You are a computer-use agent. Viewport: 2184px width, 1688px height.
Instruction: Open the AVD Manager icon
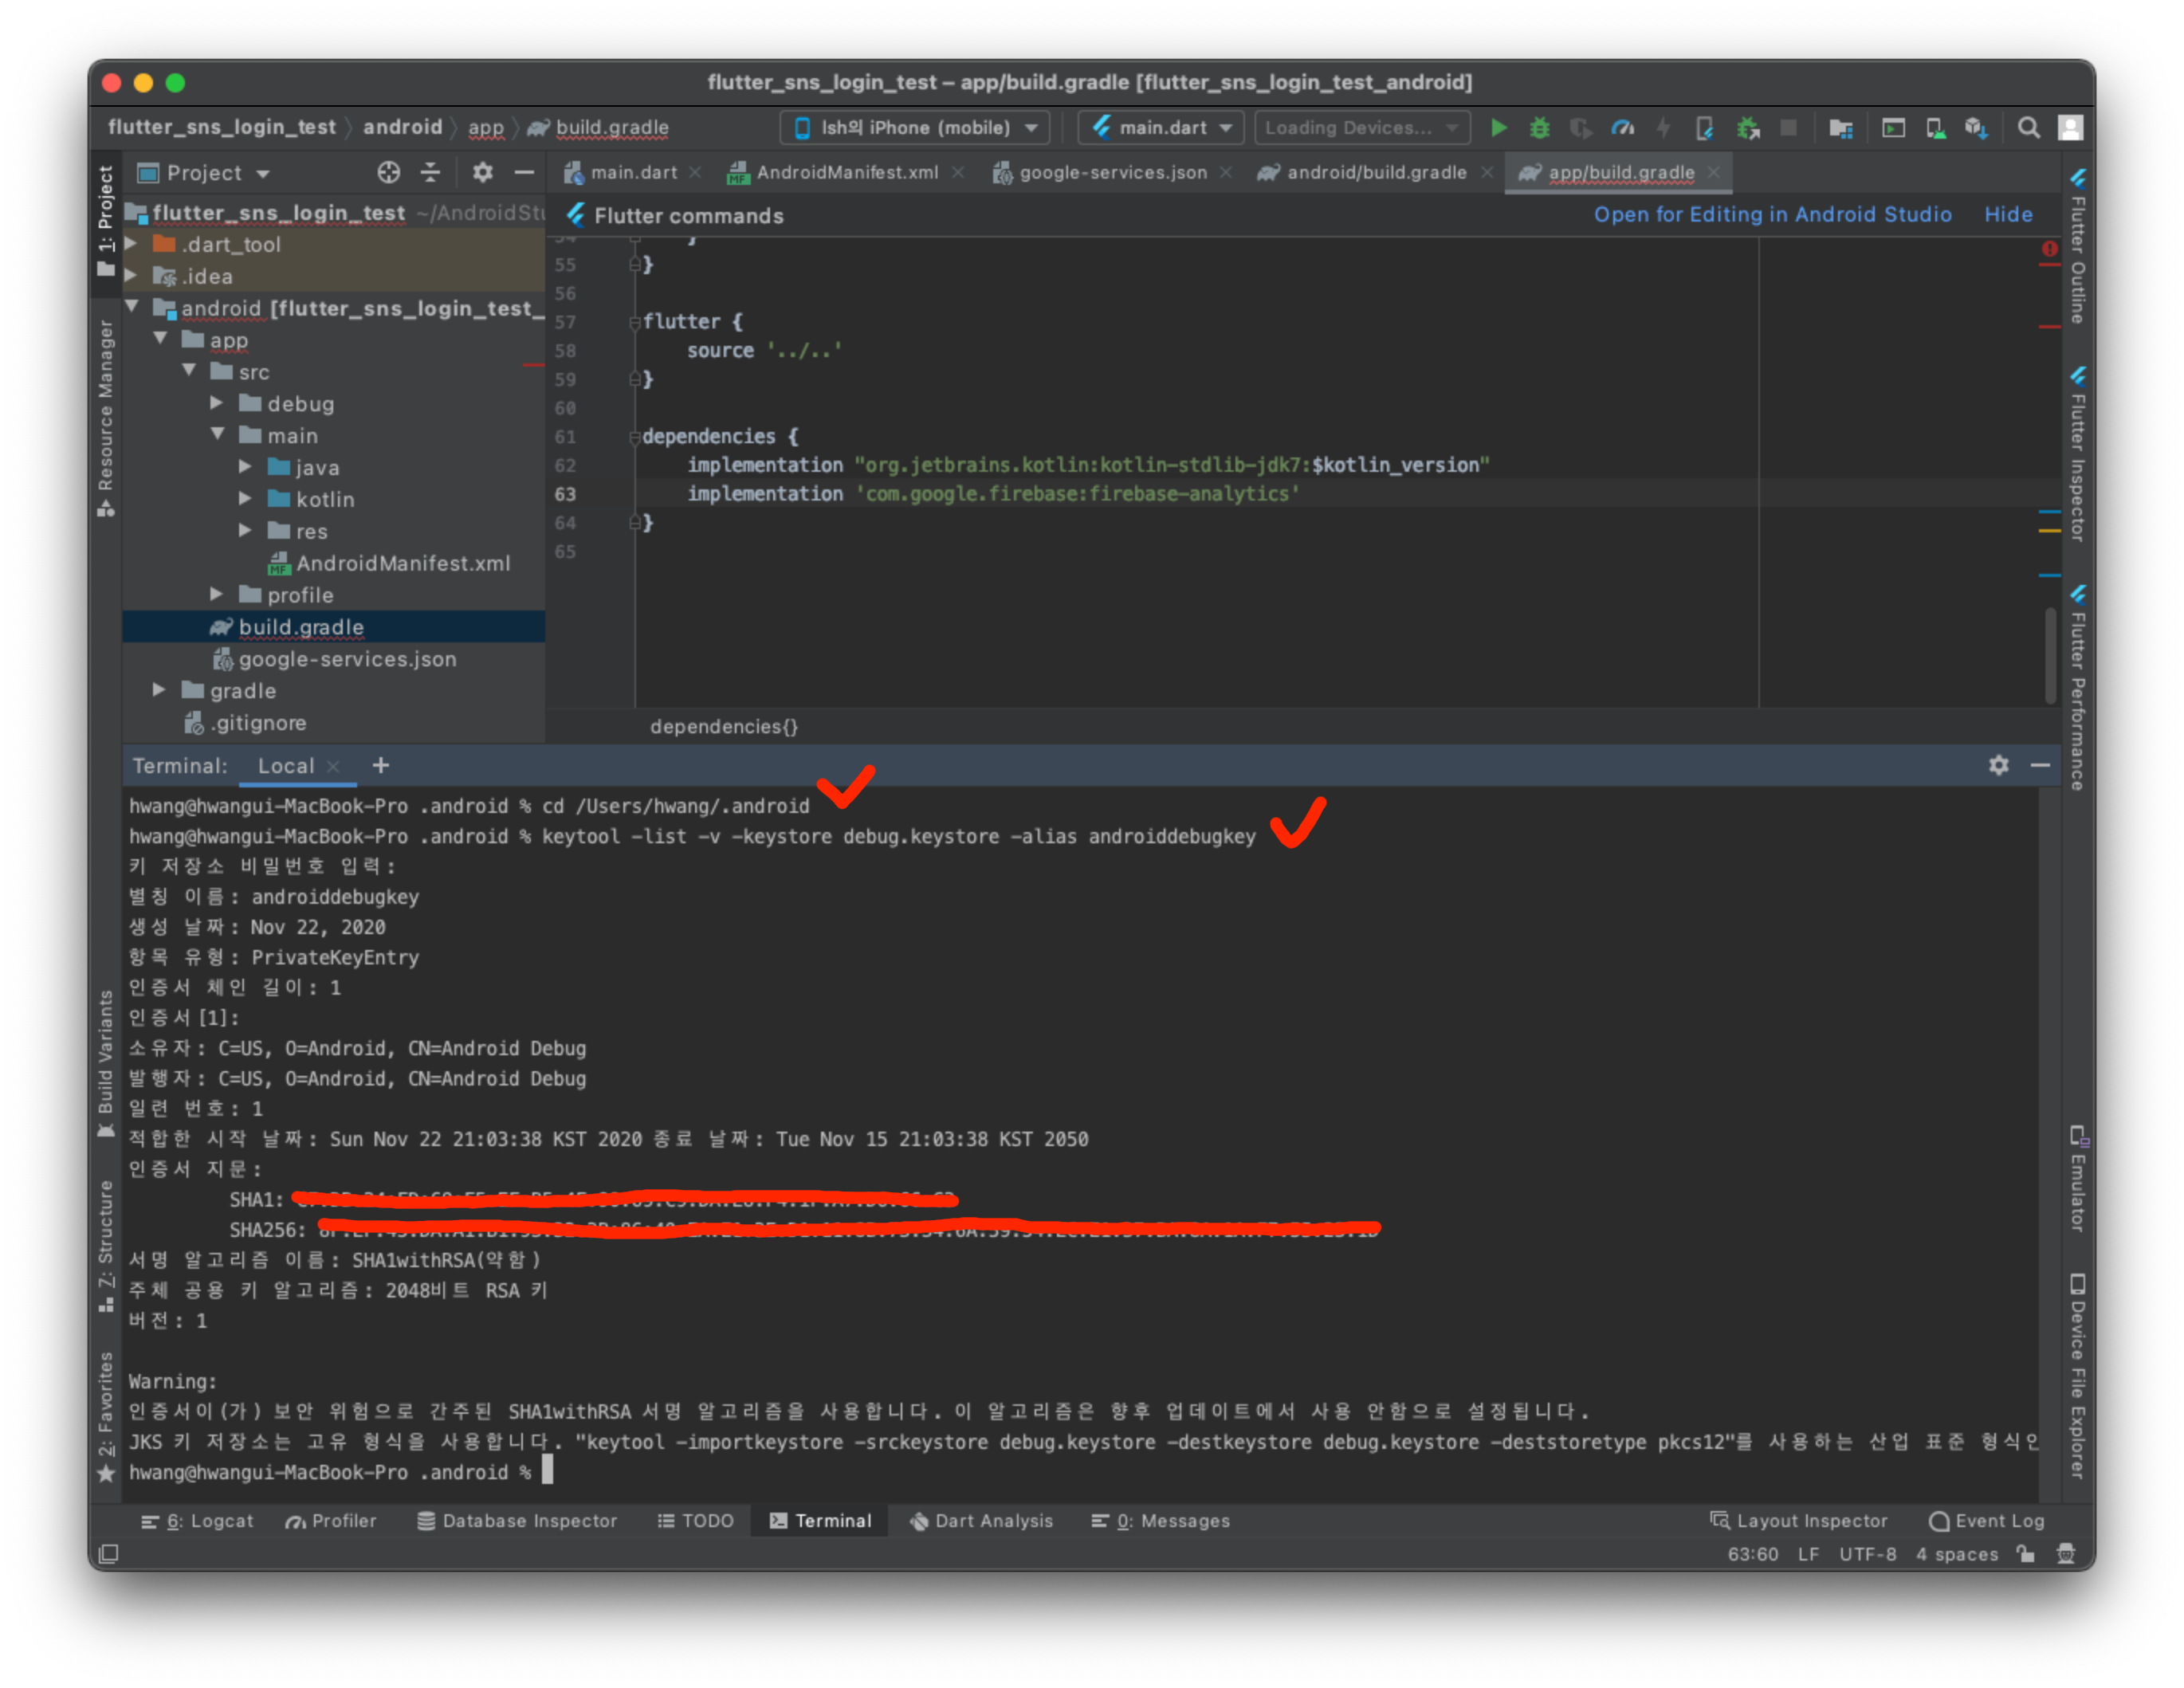click(x=1935, y=128)
